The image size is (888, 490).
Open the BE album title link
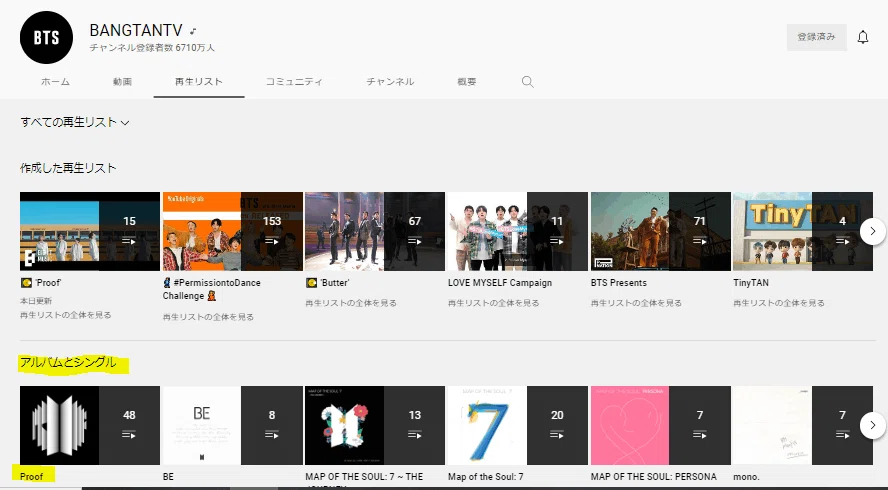click(x=168, y=477)
